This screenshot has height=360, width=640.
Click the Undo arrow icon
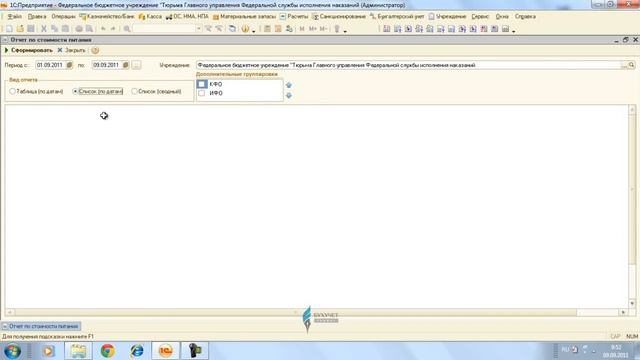(x=103, y=29)
